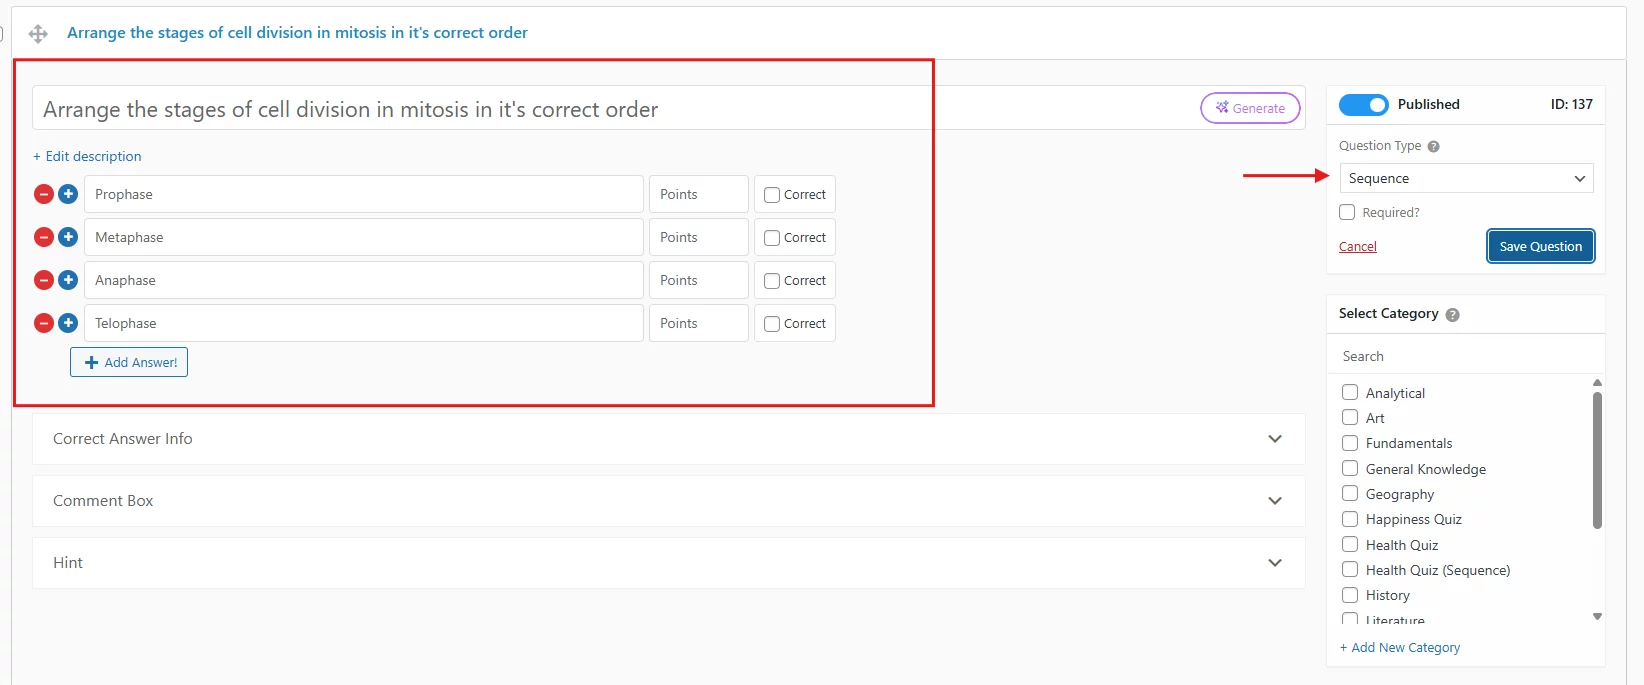The width and height of the screenshot is (1644, 685).
Task: Click the Select Category help icon
Action: point(1452,314)
